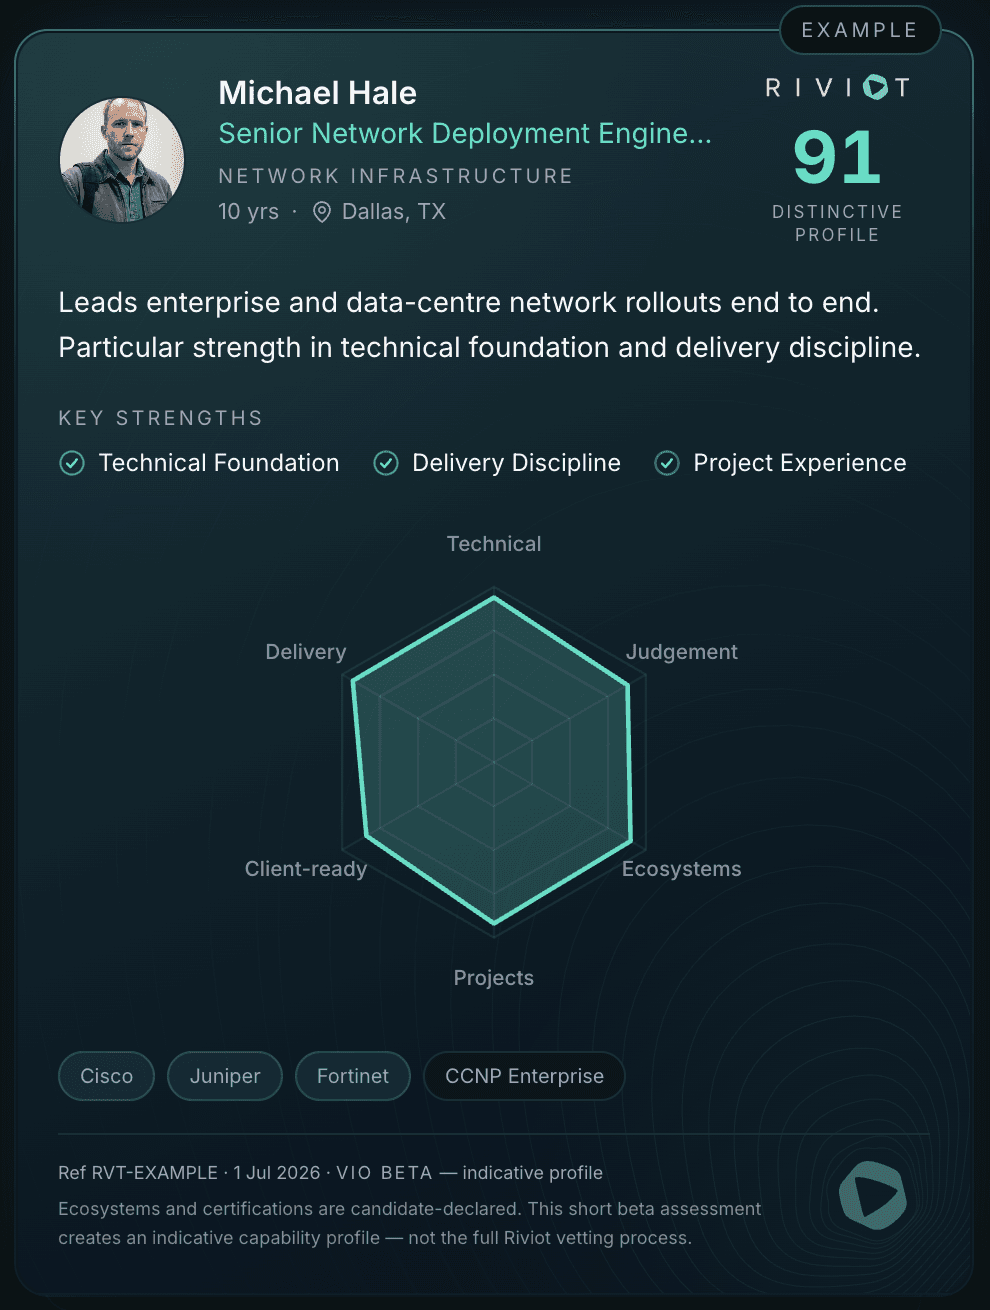The width and height of the screenshot is (990, 1310).
Task: Click the Technical axis label on radar chart
Action: pos(494,544)
